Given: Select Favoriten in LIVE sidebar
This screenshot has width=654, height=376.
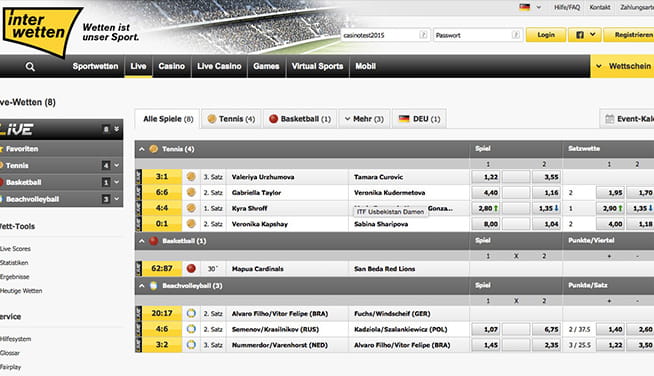Looking at the screenshot, I should tap(61, 149).
